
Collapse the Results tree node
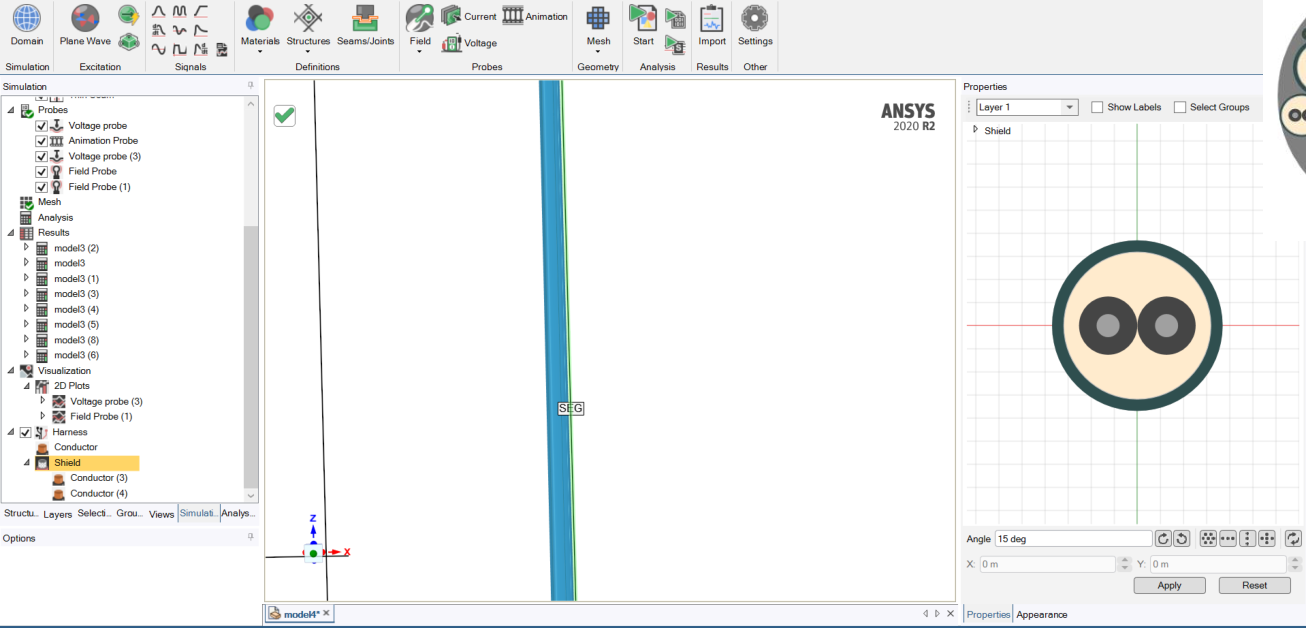click(x=11, y=232)
